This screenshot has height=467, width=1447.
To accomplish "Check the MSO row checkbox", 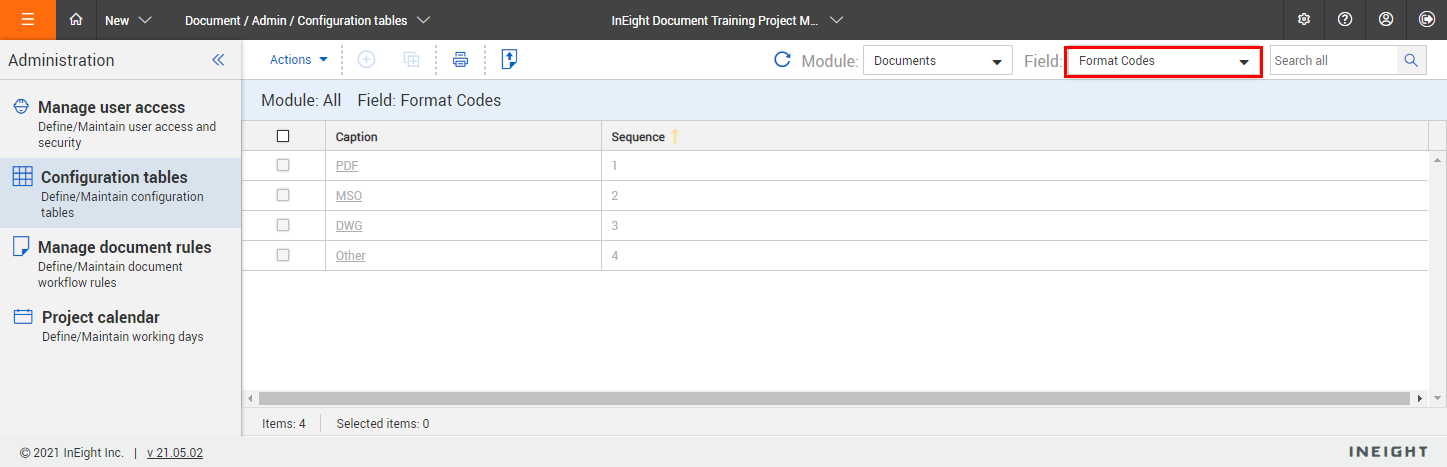I will pos(283,195).
